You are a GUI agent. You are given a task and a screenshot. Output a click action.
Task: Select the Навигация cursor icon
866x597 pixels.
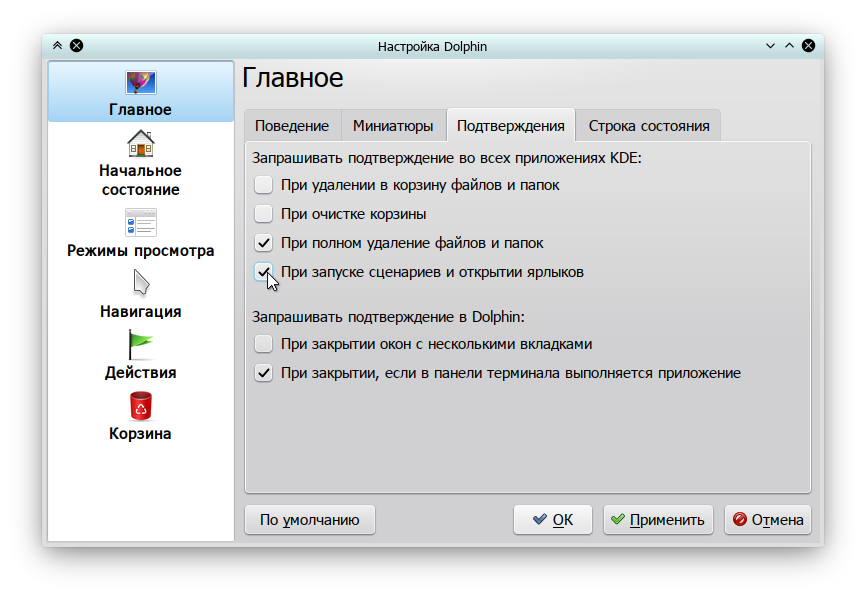(140, 283)
